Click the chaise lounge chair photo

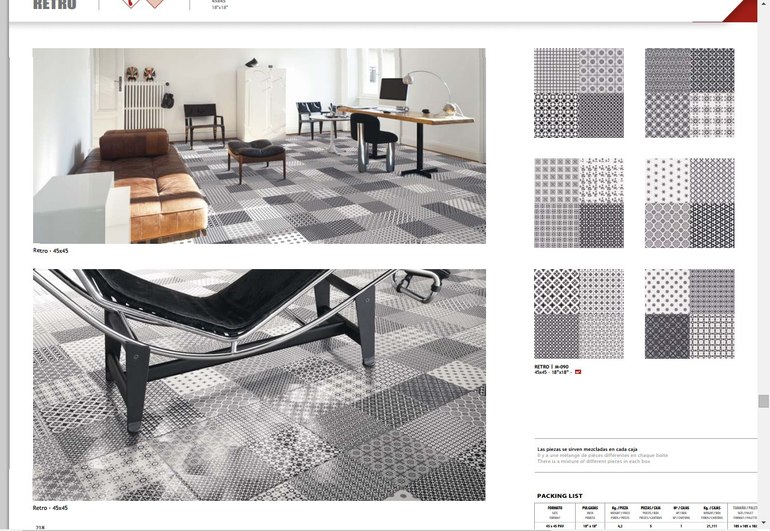point(259,385)
